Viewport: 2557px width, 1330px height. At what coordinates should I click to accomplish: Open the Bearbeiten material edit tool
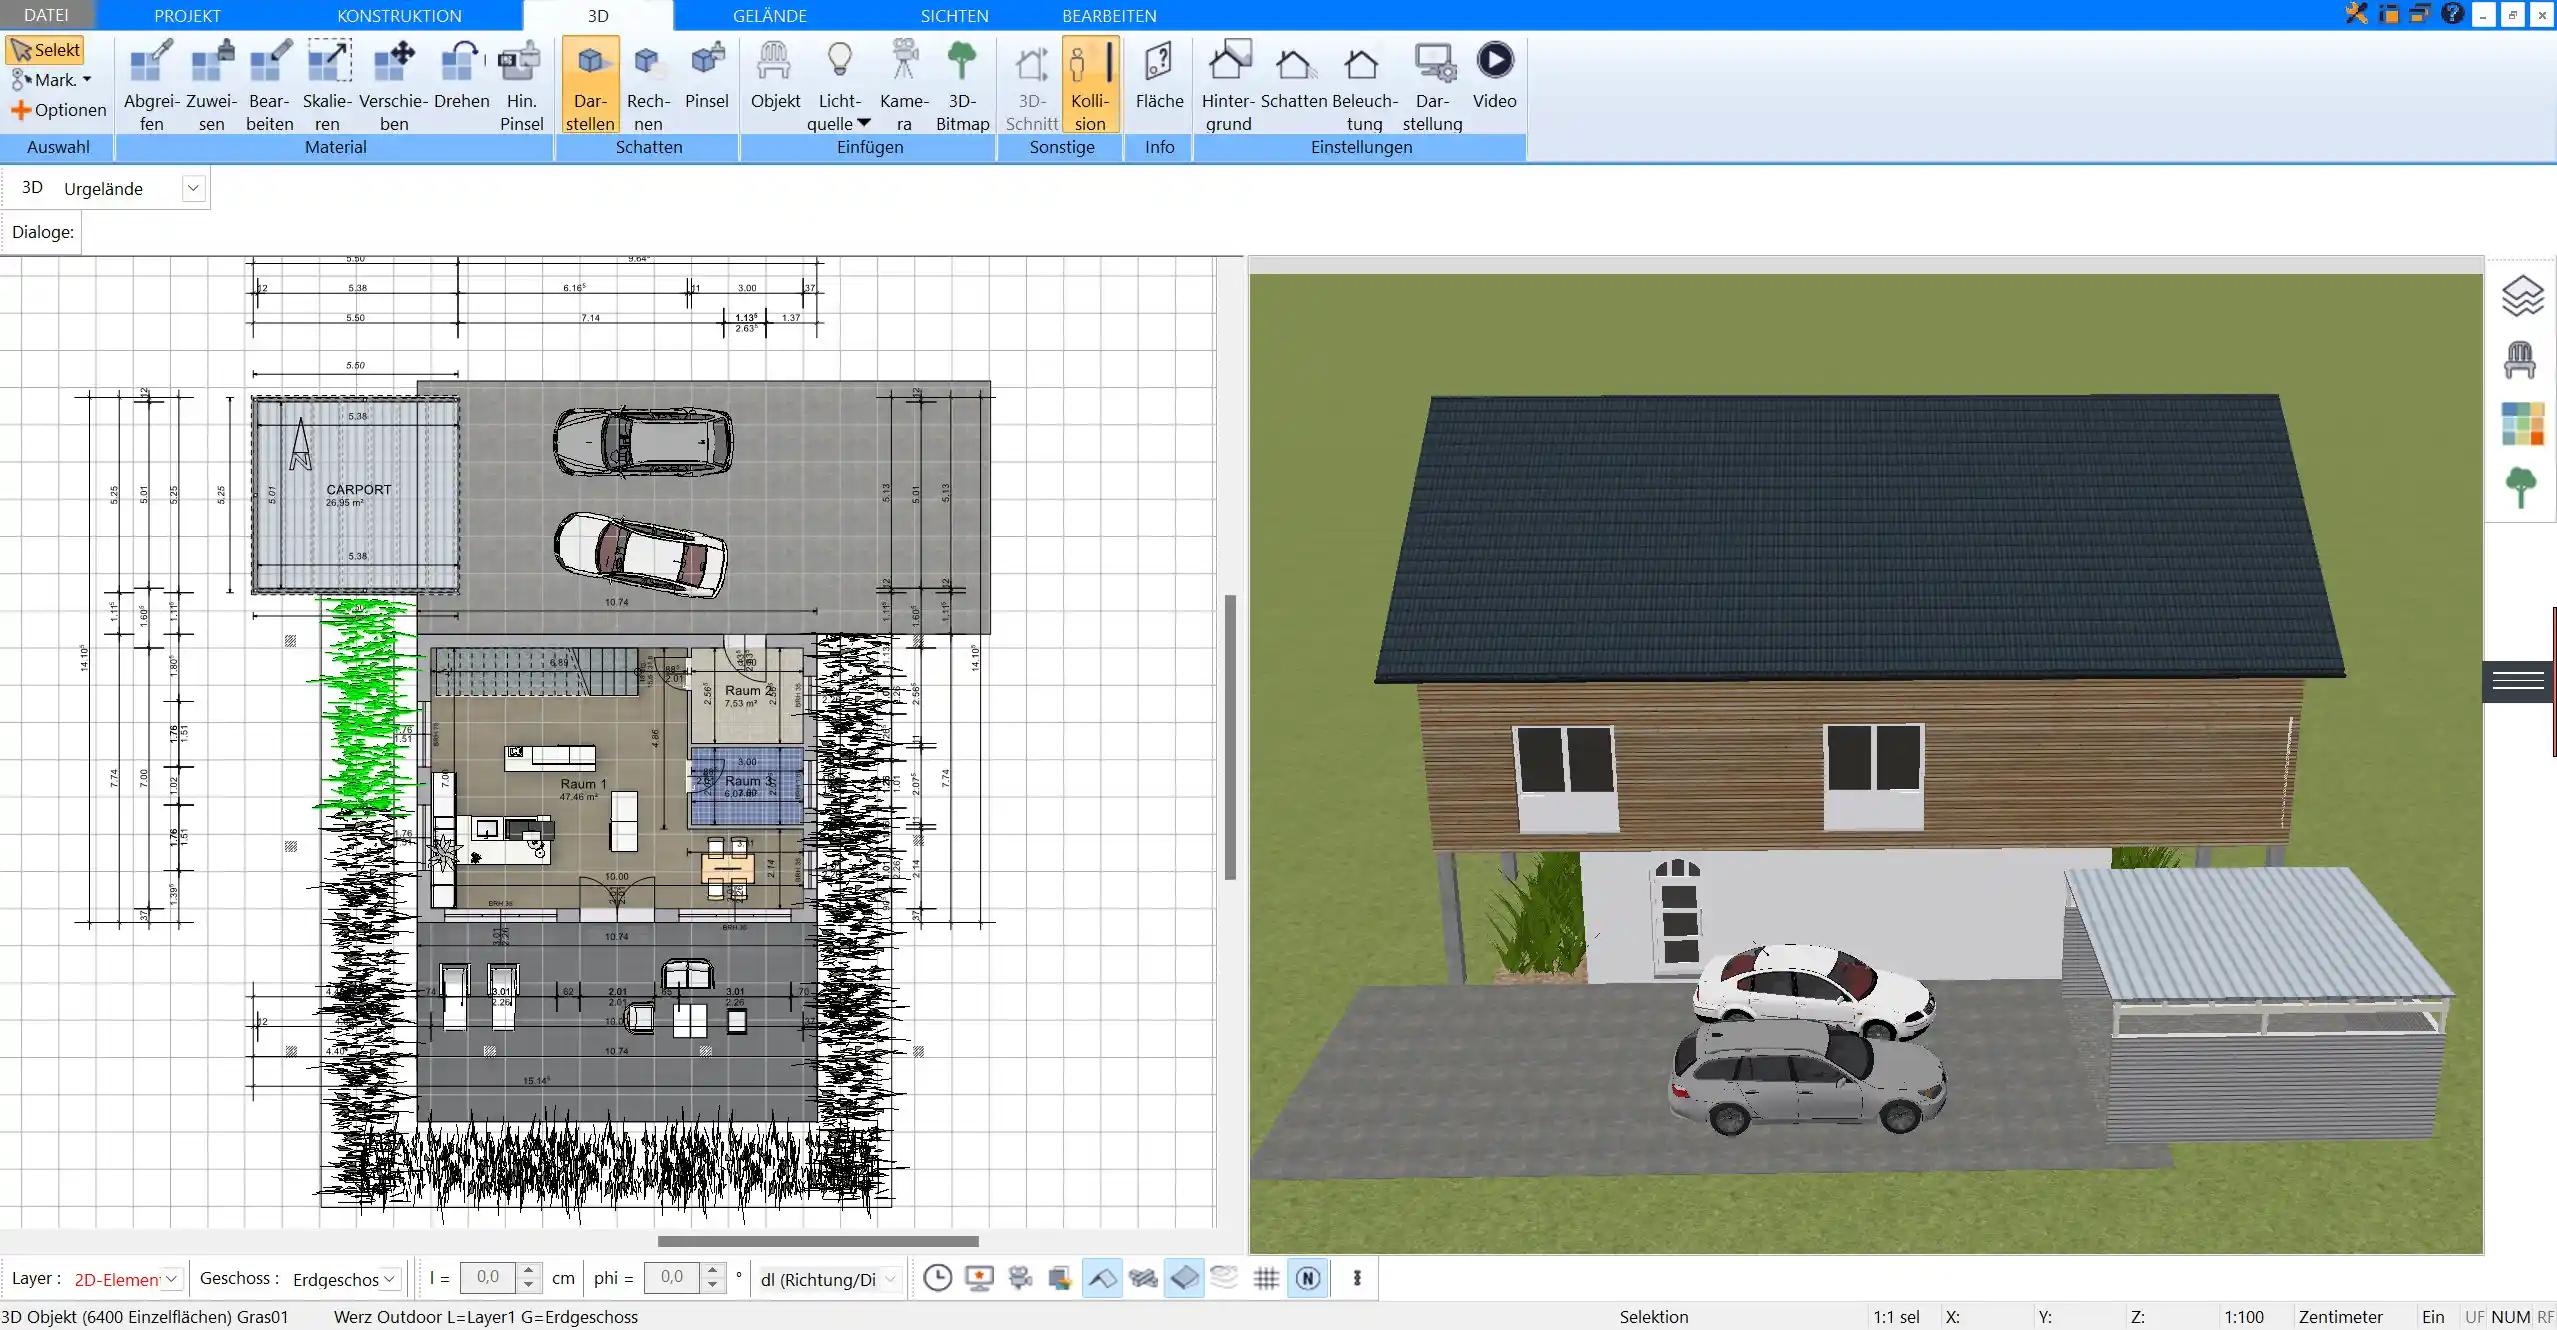[x=270, y=85]
